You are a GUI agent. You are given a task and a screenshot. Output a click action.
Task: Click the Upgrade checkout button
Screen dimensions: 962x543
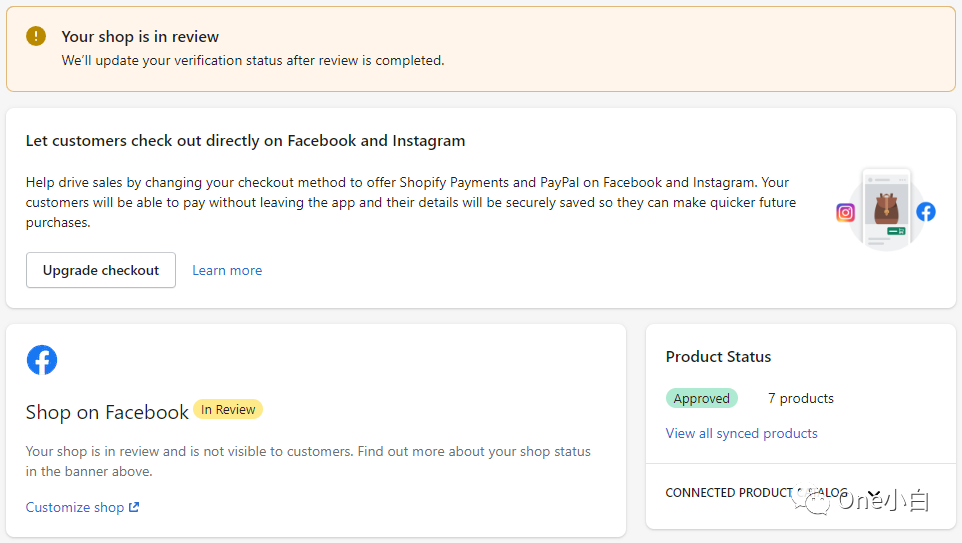pos(101,270)
